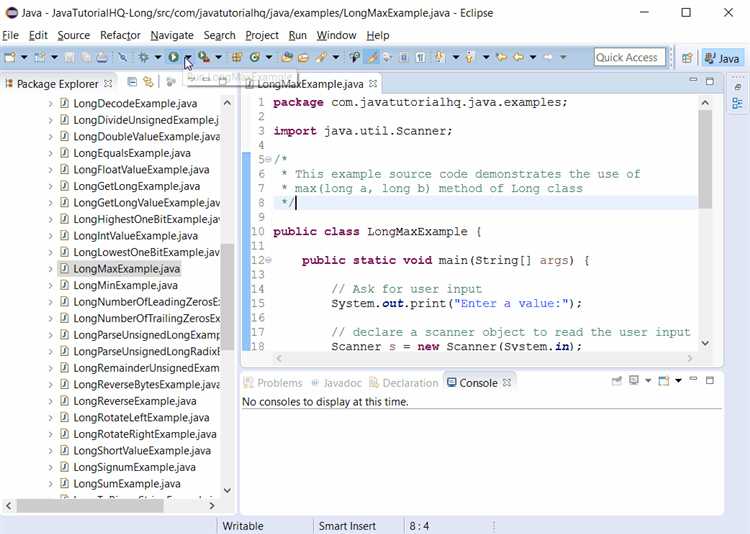The height and width of the screenshot is (534, 750).
Task: Collapse the main method fold at line 12
Action: [268, 260]
